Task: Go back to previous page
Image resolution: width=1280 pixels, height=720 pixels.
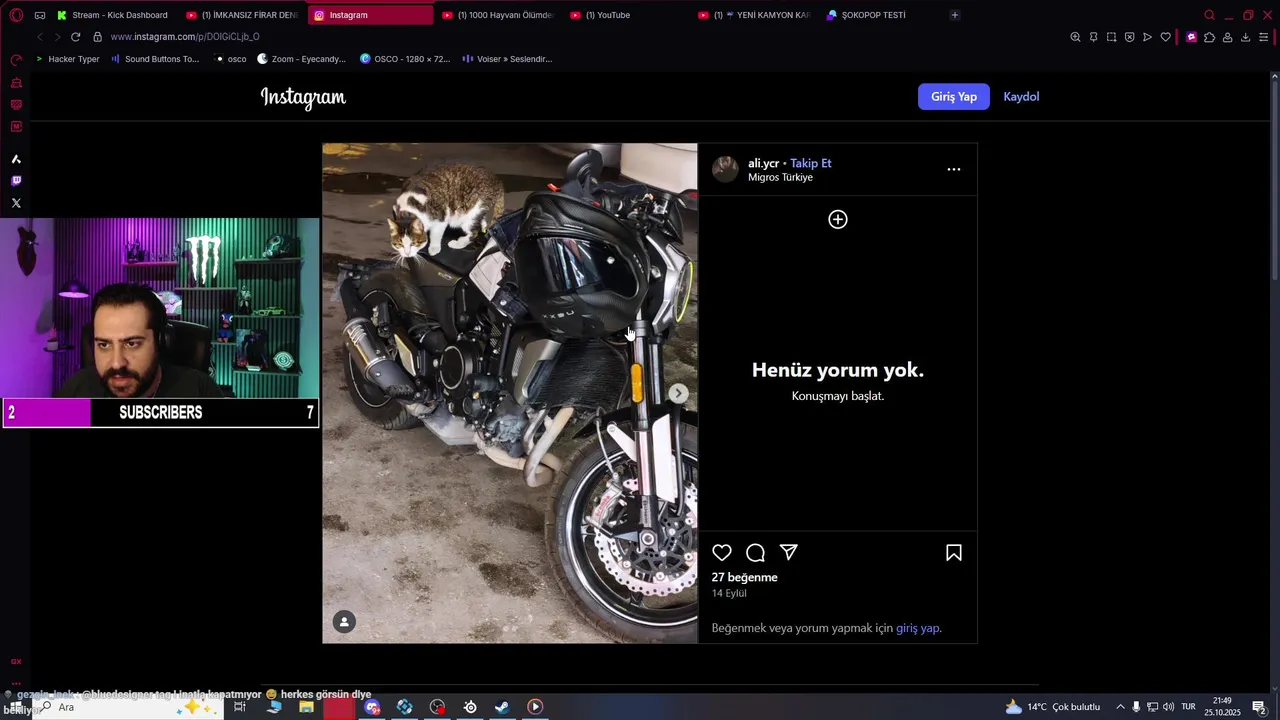Action: (39, 37)
